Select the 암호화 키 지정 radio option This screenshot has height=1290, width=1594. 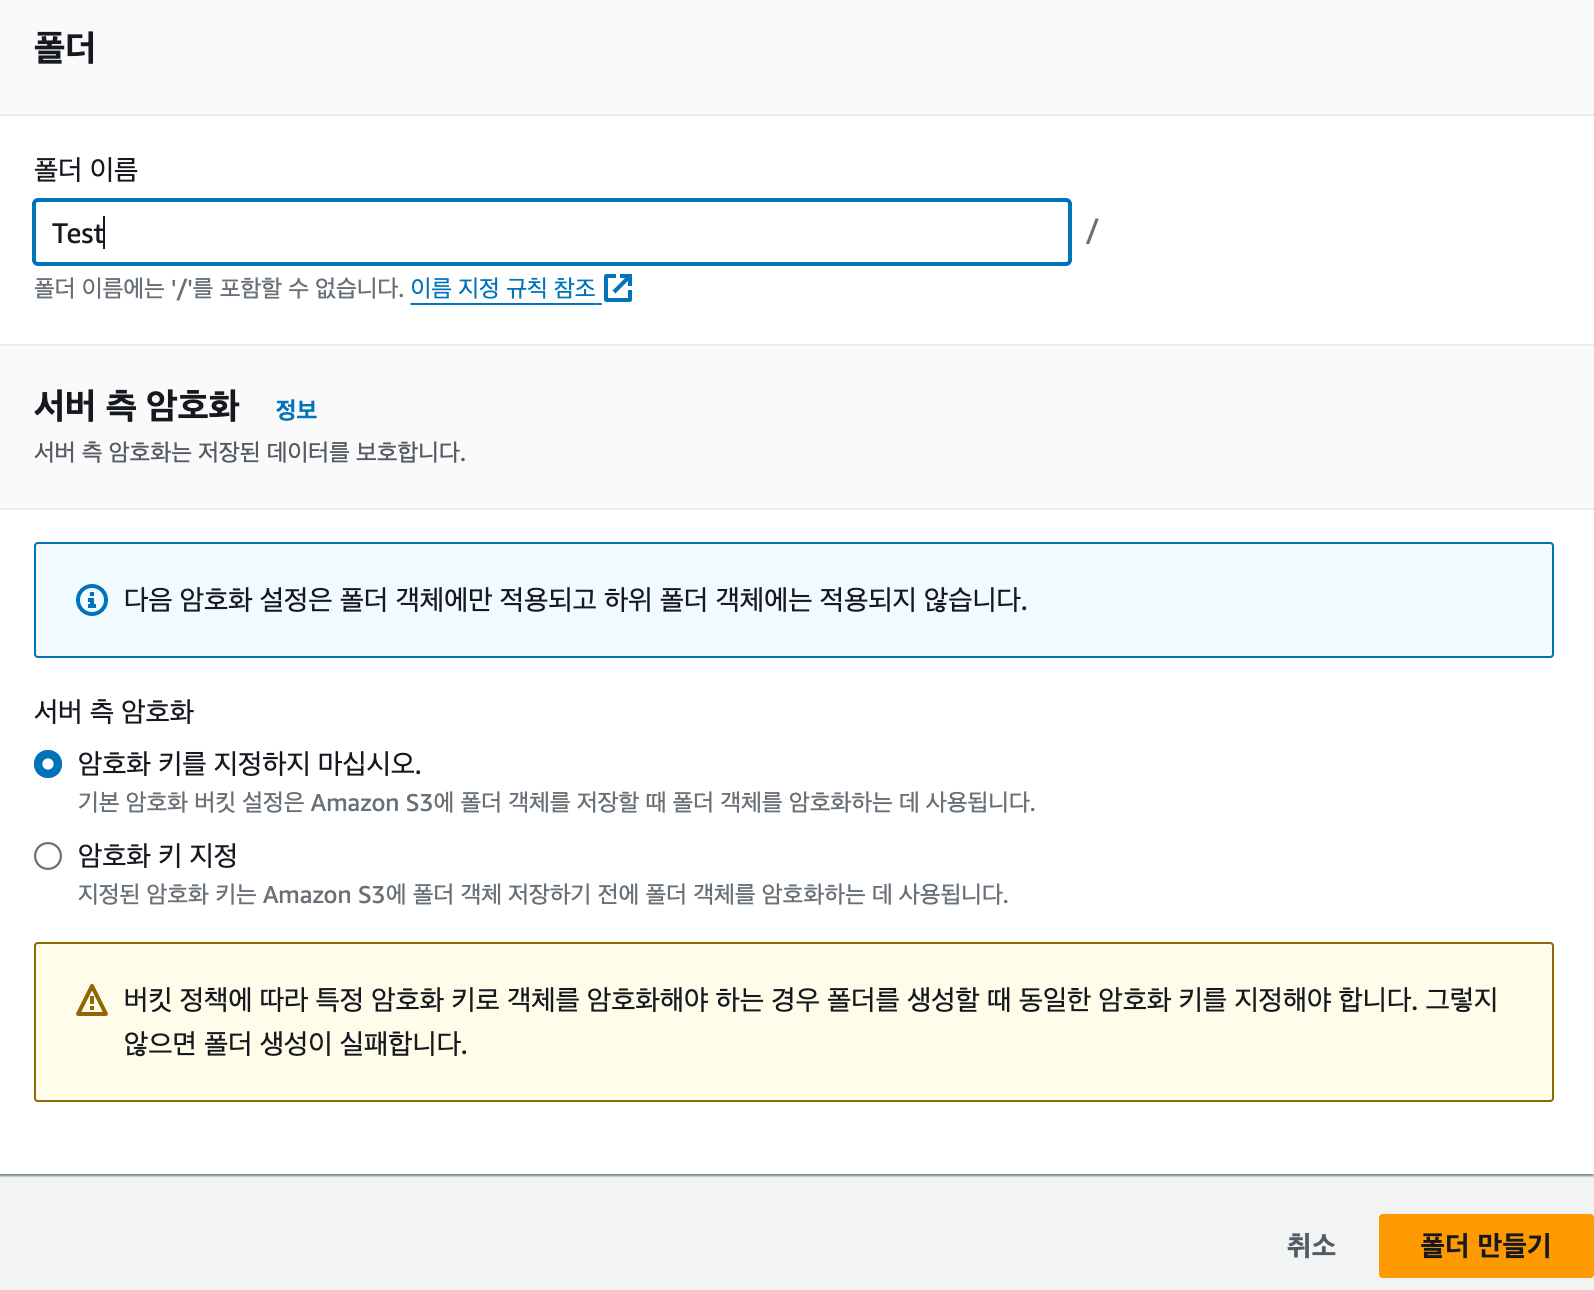[48, 856]
